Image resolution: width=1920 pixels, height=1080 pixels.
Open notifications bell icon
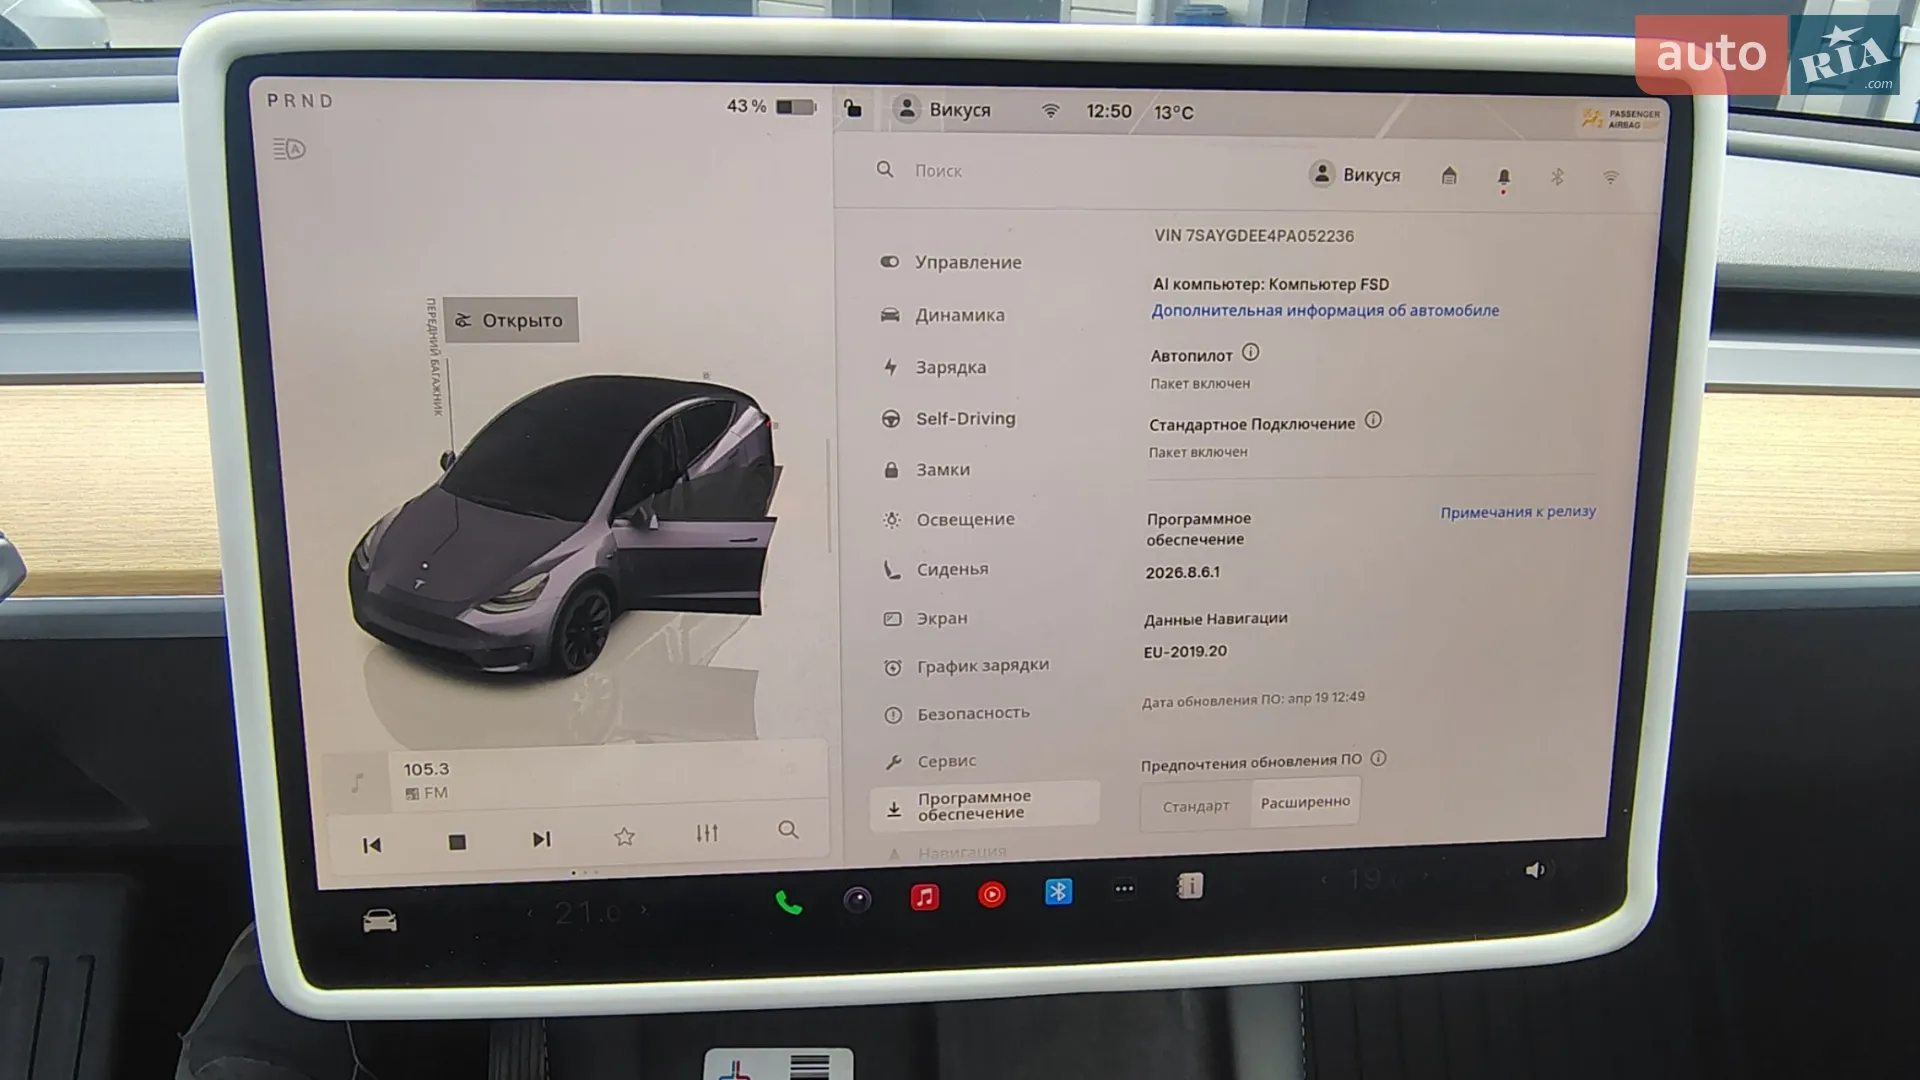tap(1503, 178)
